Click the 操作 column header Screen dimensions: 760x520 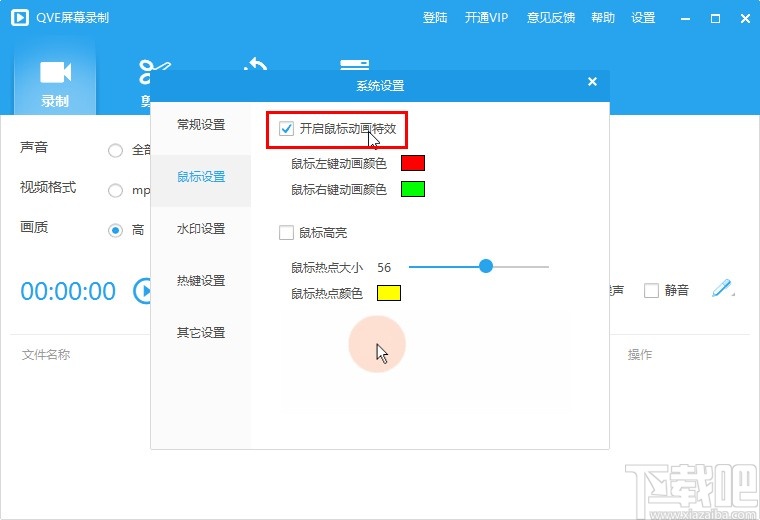click(640, 355)
